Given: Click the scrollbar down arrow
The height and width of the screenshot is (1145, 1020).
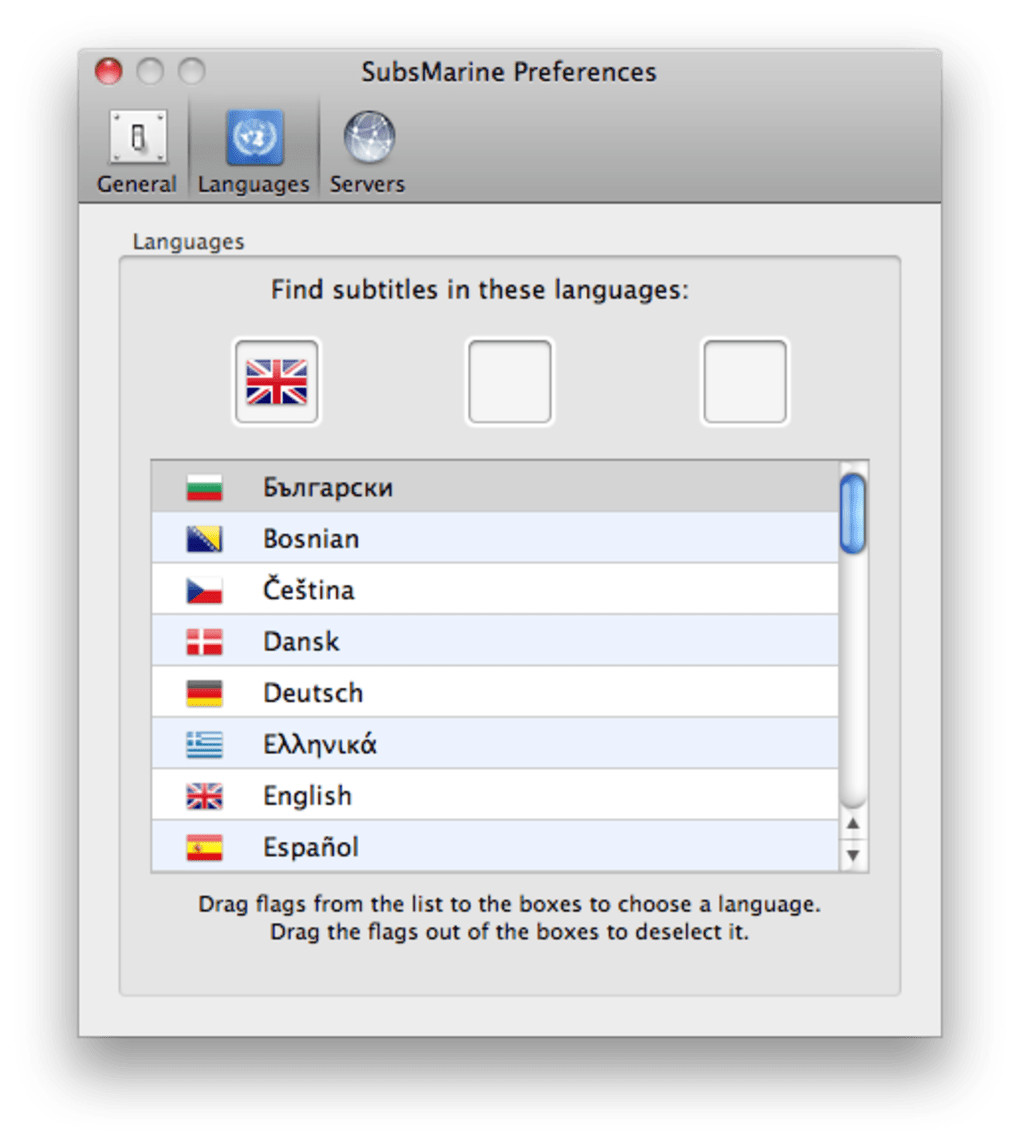Looking at the screenshot, I should click(x=853, y=854).
